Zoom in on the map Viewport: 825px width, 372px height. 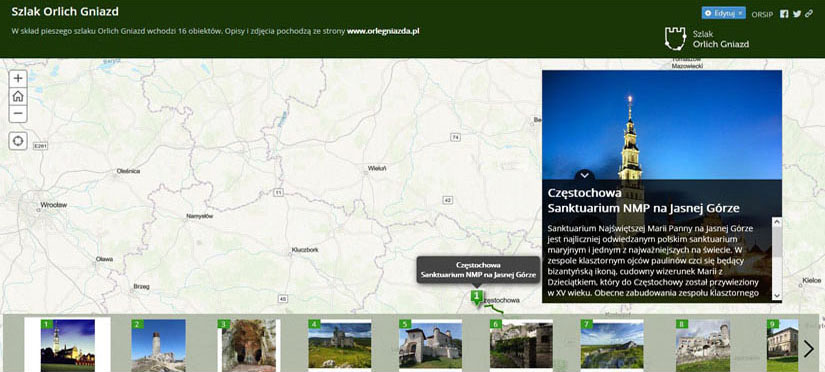click(18, 78)
